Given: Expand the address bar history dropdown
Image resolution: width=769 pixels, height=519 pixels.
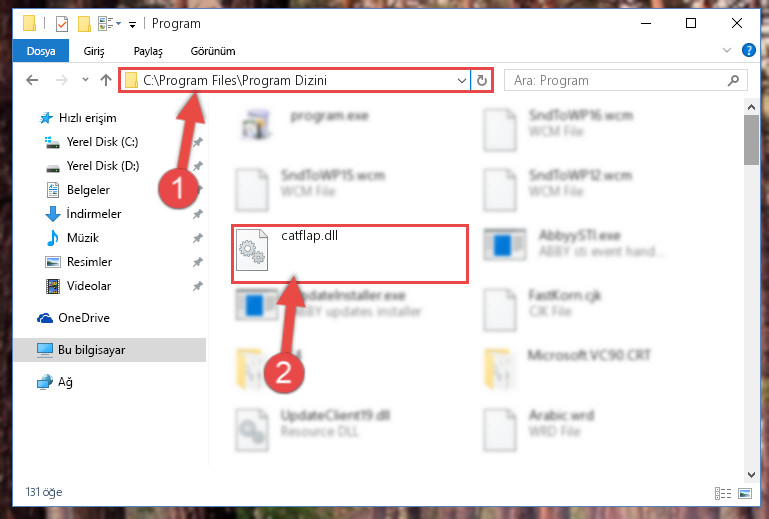Looking at the screenshot, I should pyautogui.click(x=461, y=80).
